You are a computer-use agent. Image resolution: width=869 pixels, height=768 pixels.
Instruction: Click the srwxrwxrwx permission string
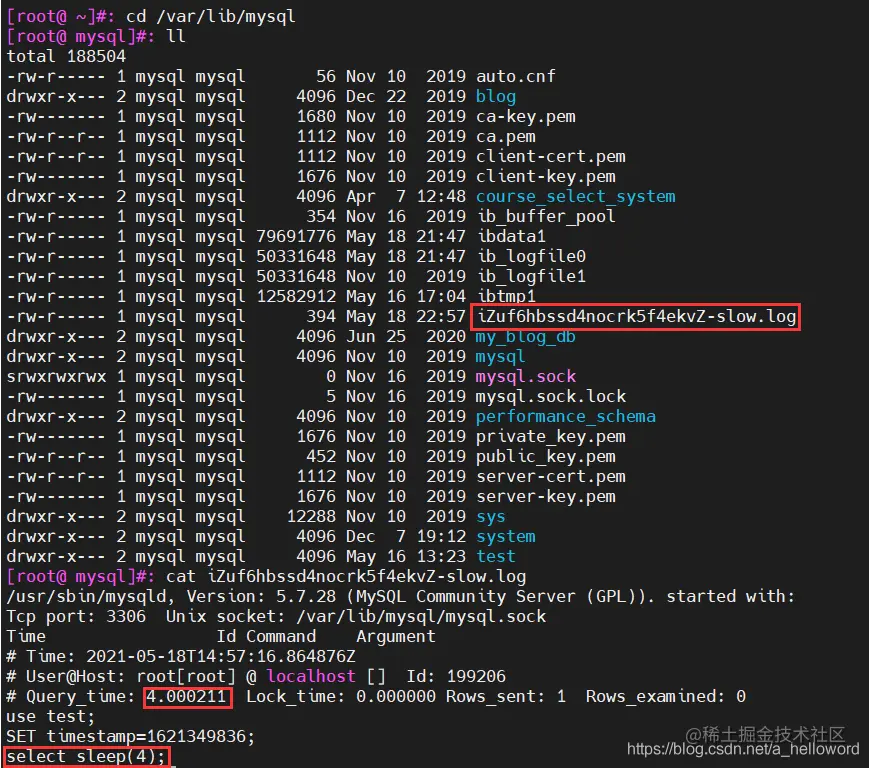pyautogui.click(x=56, y=376)
